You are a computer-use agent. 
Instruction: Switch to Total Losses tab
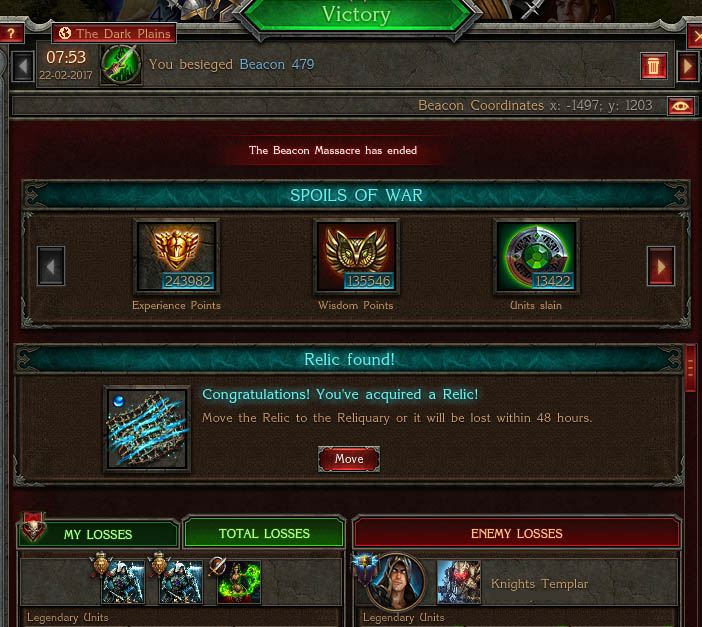[x=264, y=533]
